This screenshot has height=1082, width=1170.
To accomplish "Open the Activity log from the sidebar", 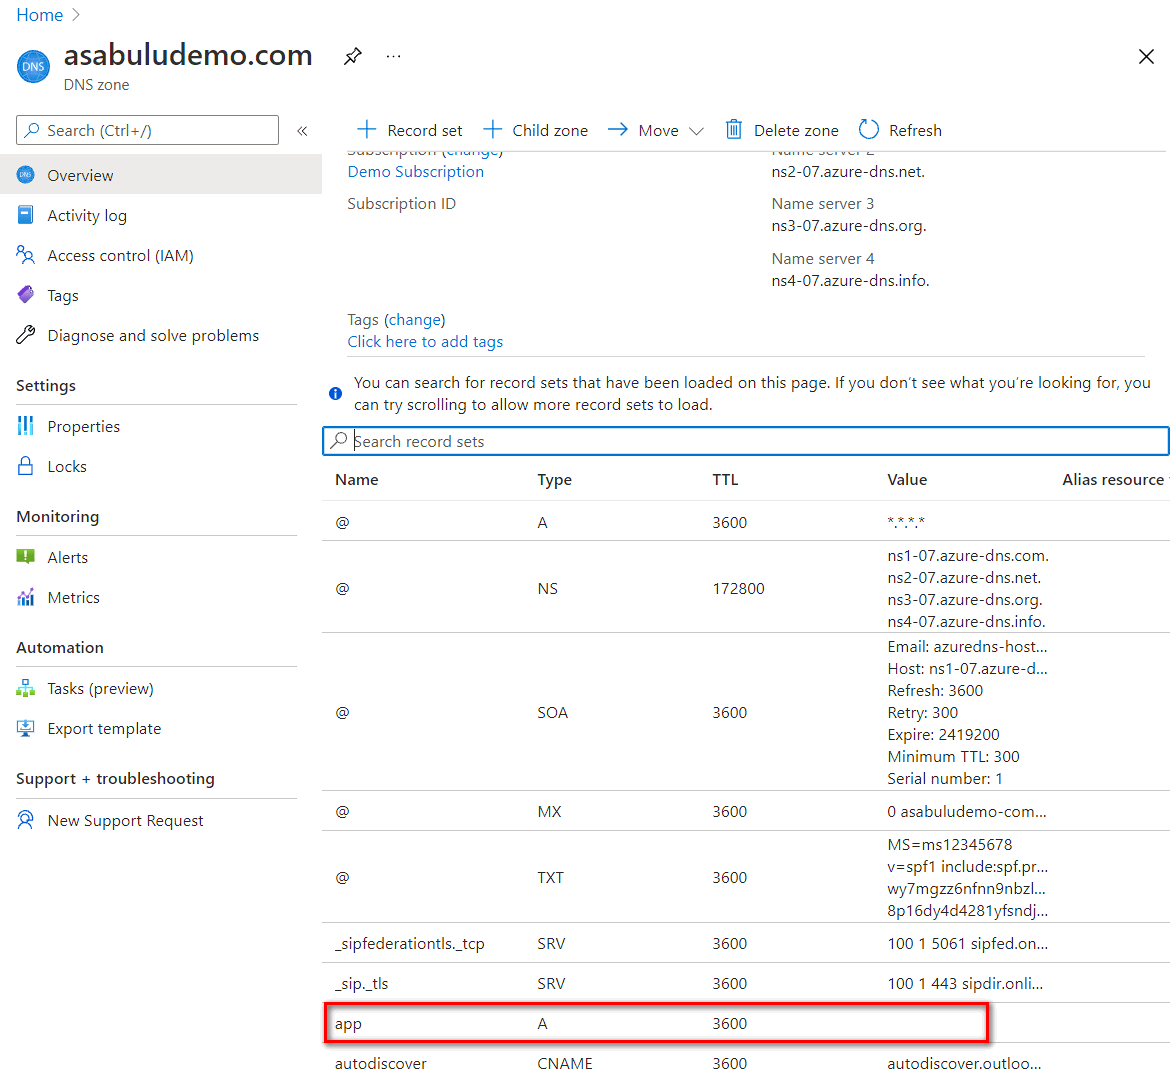I will [x=97, y=214].
